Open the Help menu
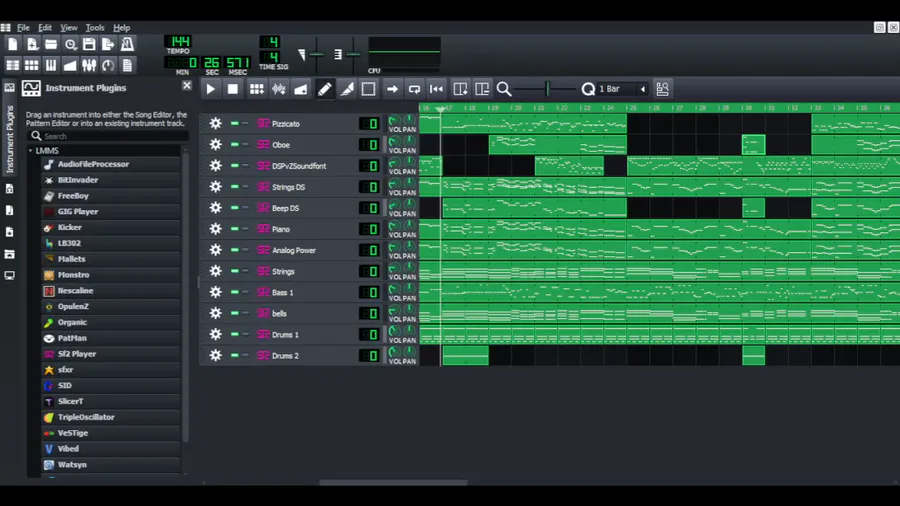Screen dimensions: 900x506 pyautogui.click(x=121, y=28)
